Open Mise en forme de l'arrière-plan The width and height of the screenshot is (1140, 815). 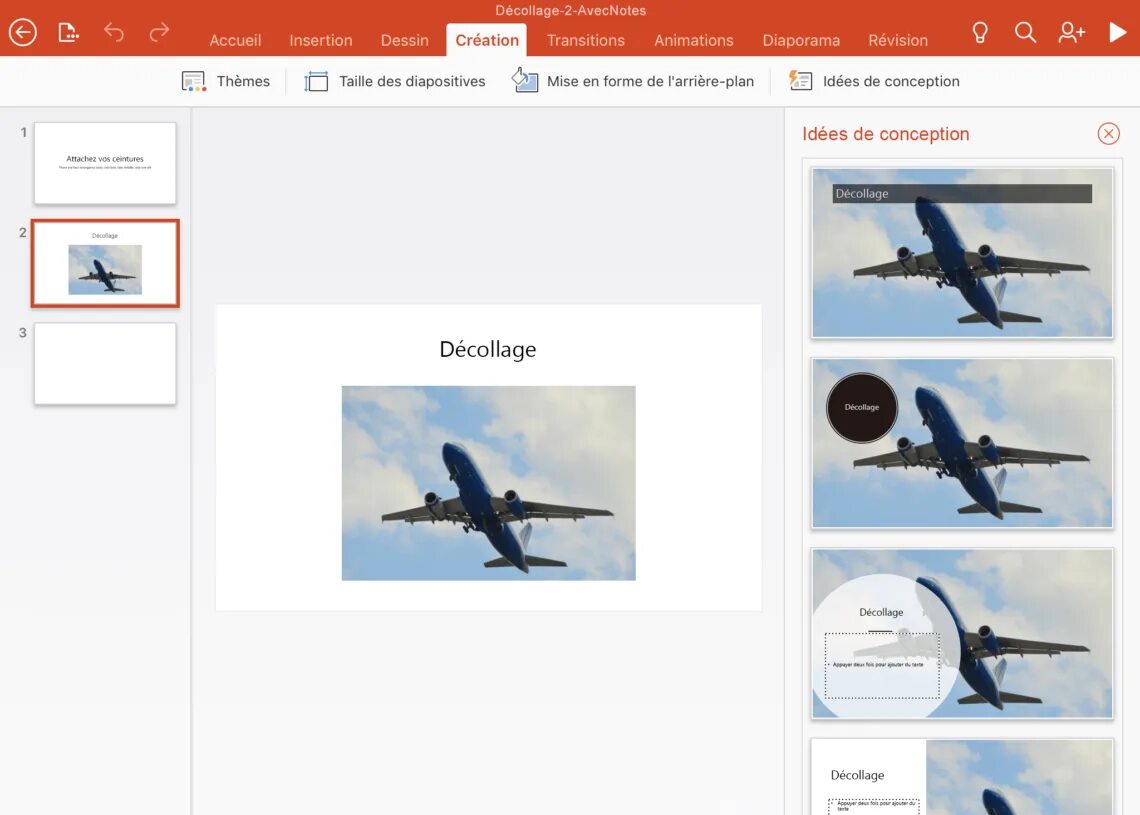click(650, 81)
